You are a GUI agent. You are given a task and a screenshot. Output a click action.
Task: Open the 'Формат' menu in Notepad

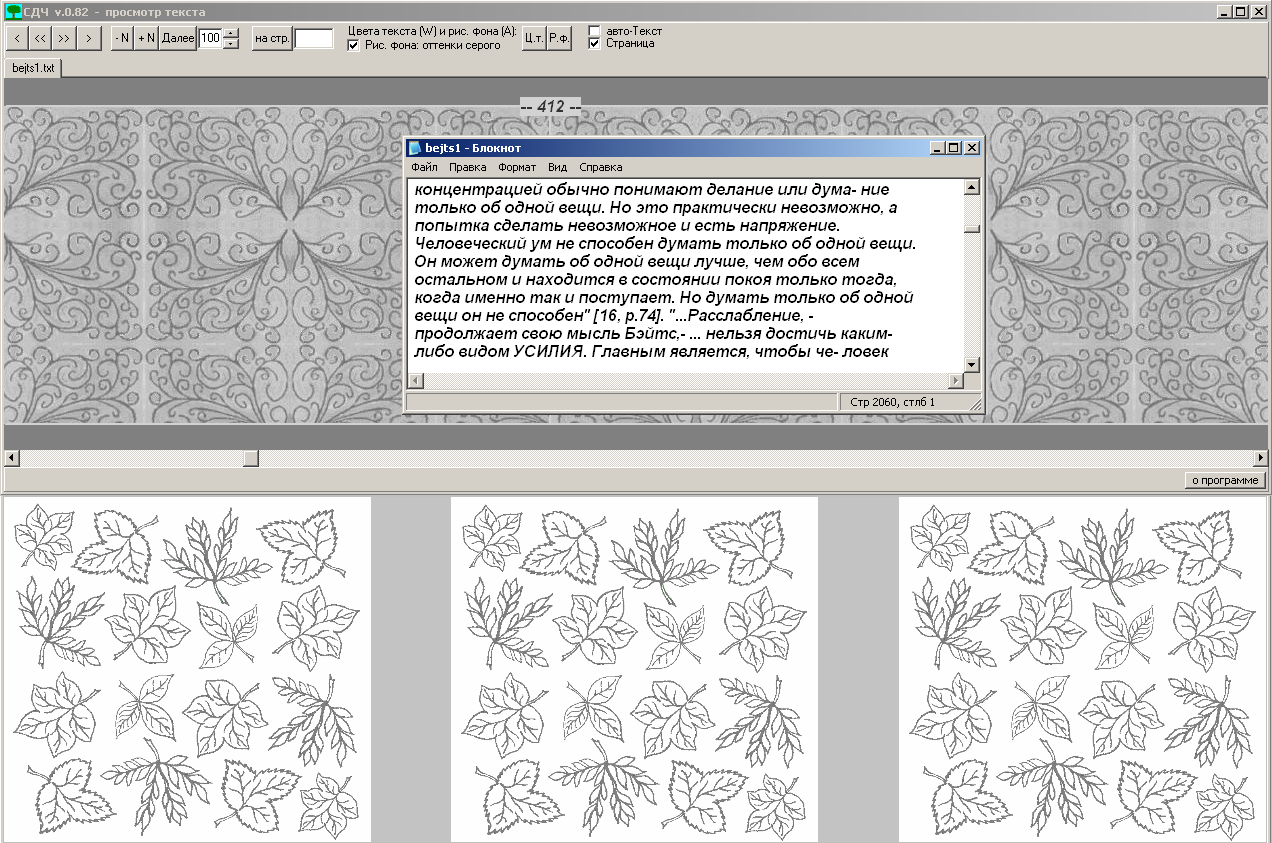pyautogui.click(x=516, y=167)
